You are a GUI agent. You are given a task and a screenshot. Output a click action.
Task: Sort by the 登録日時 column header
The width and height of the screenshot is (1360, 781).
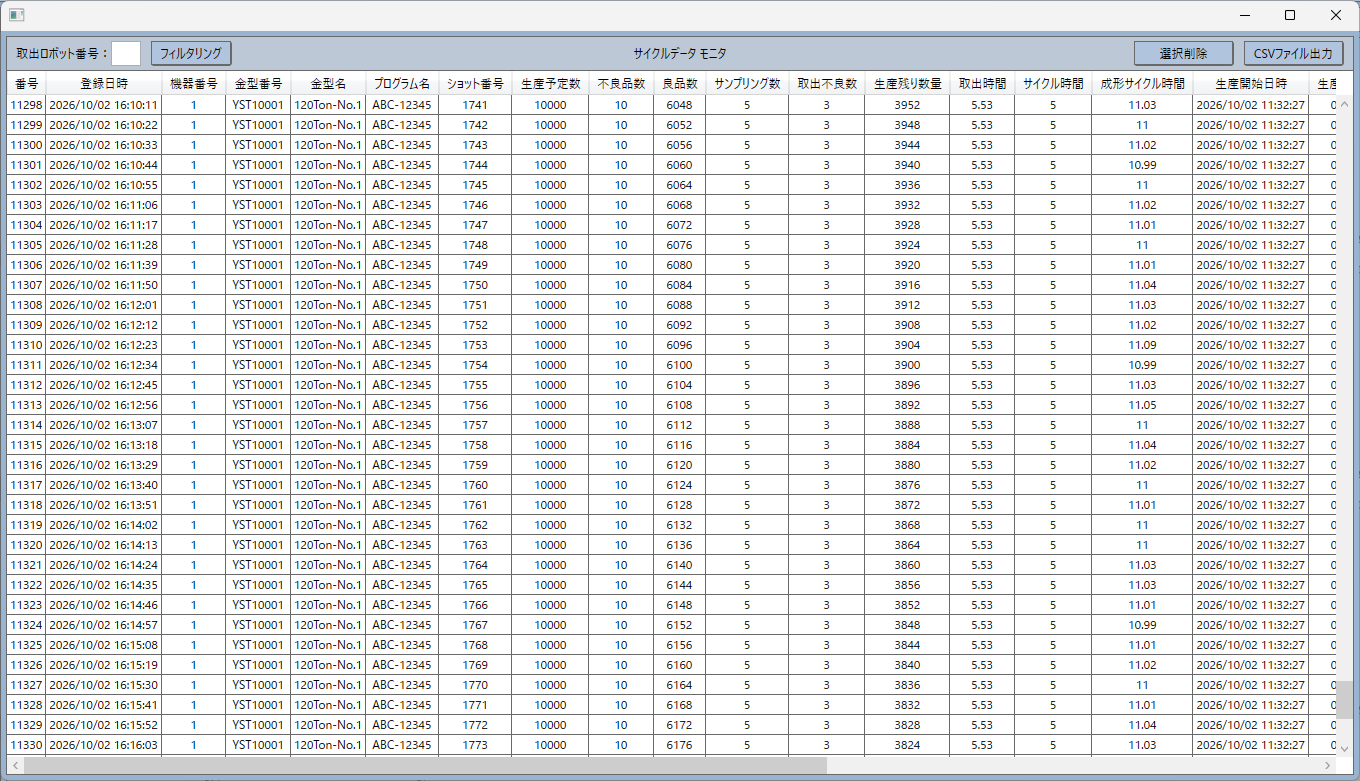pos(104,84)
